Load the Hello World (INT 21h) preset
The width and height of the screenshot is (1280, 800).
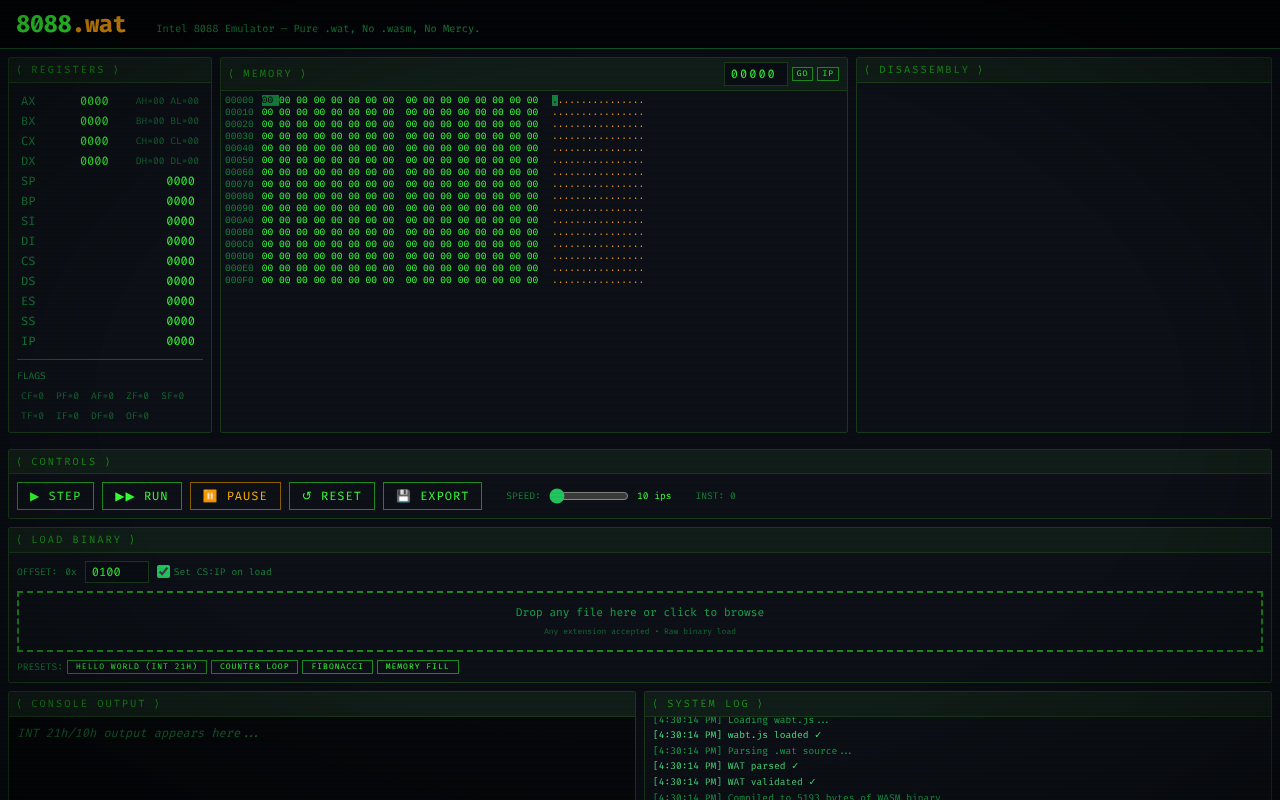[x=137, y=667]
